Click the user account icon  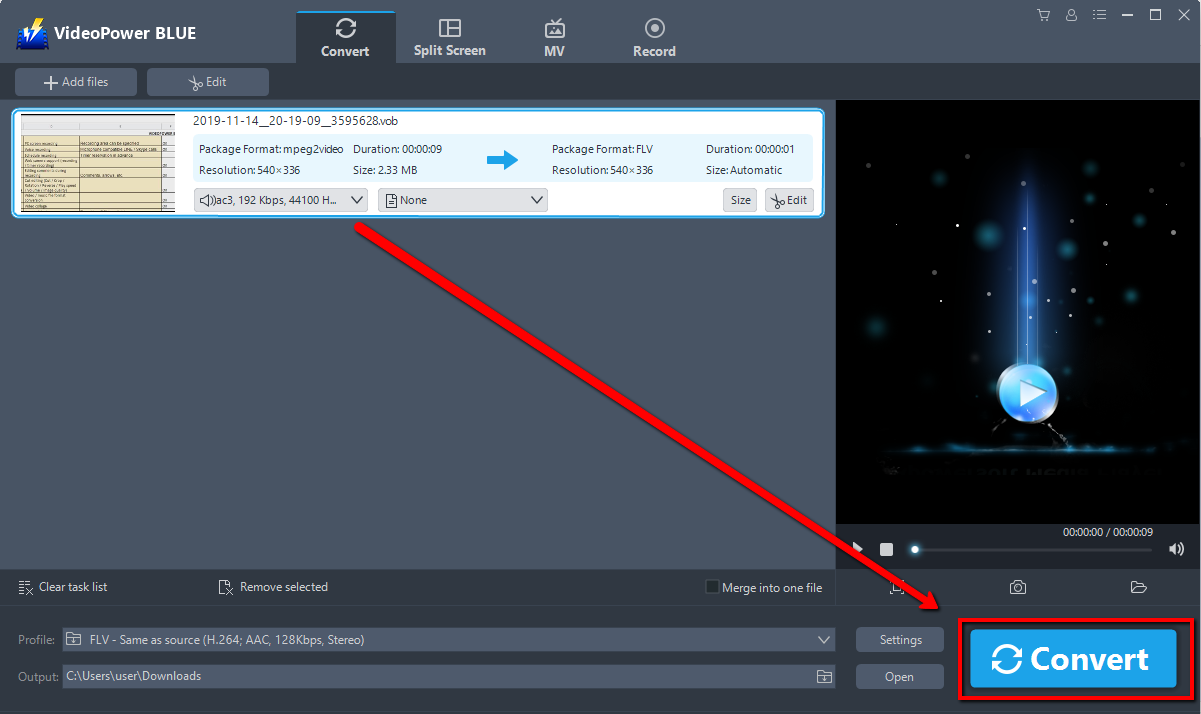[1071, 14]
